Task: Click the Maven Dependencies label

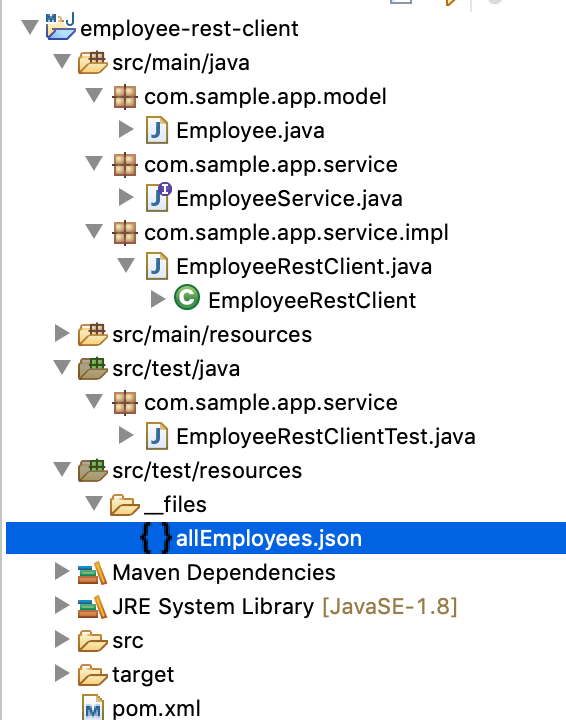Action: [224, 573]
